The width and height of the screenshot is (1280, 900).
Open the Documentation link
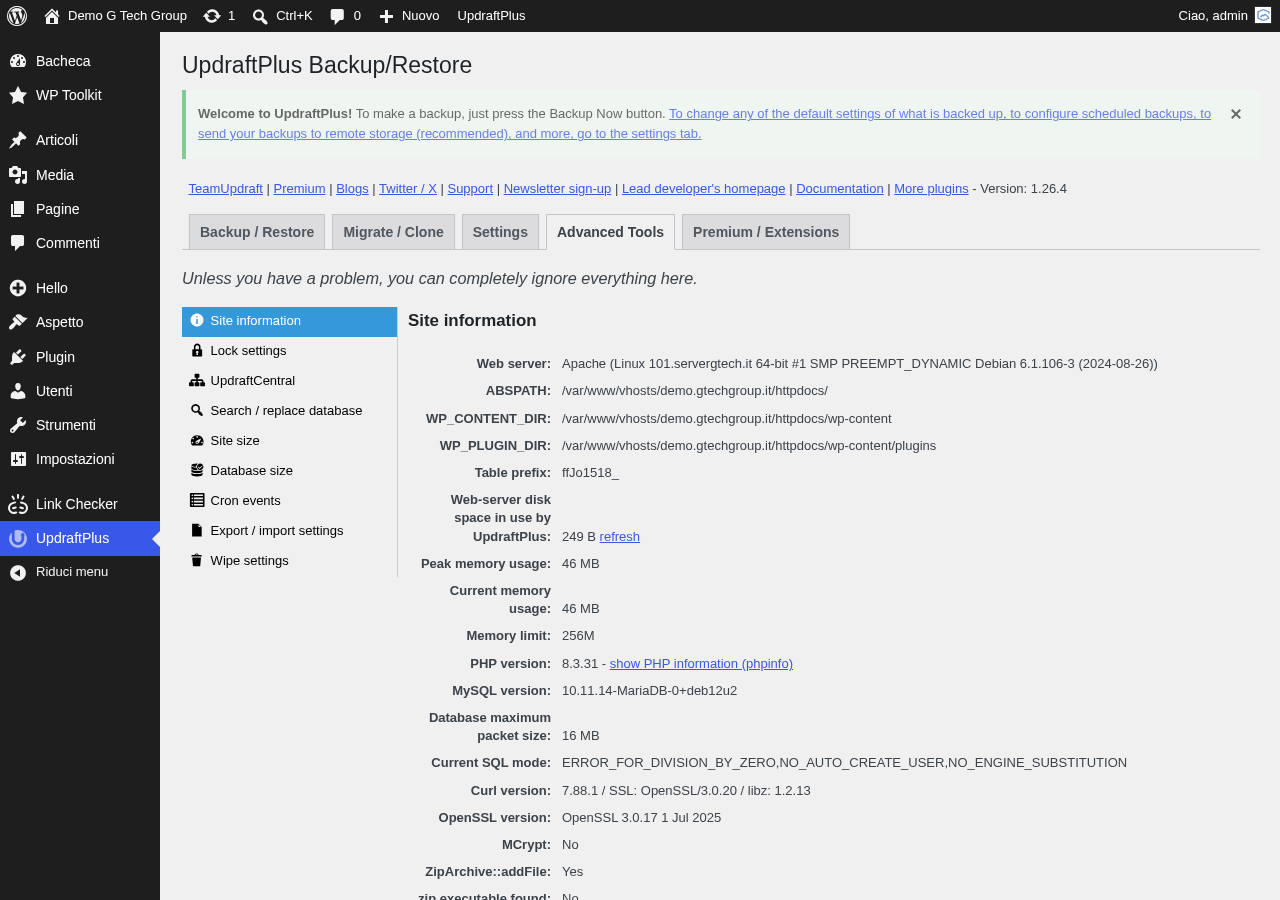(840, 189)
